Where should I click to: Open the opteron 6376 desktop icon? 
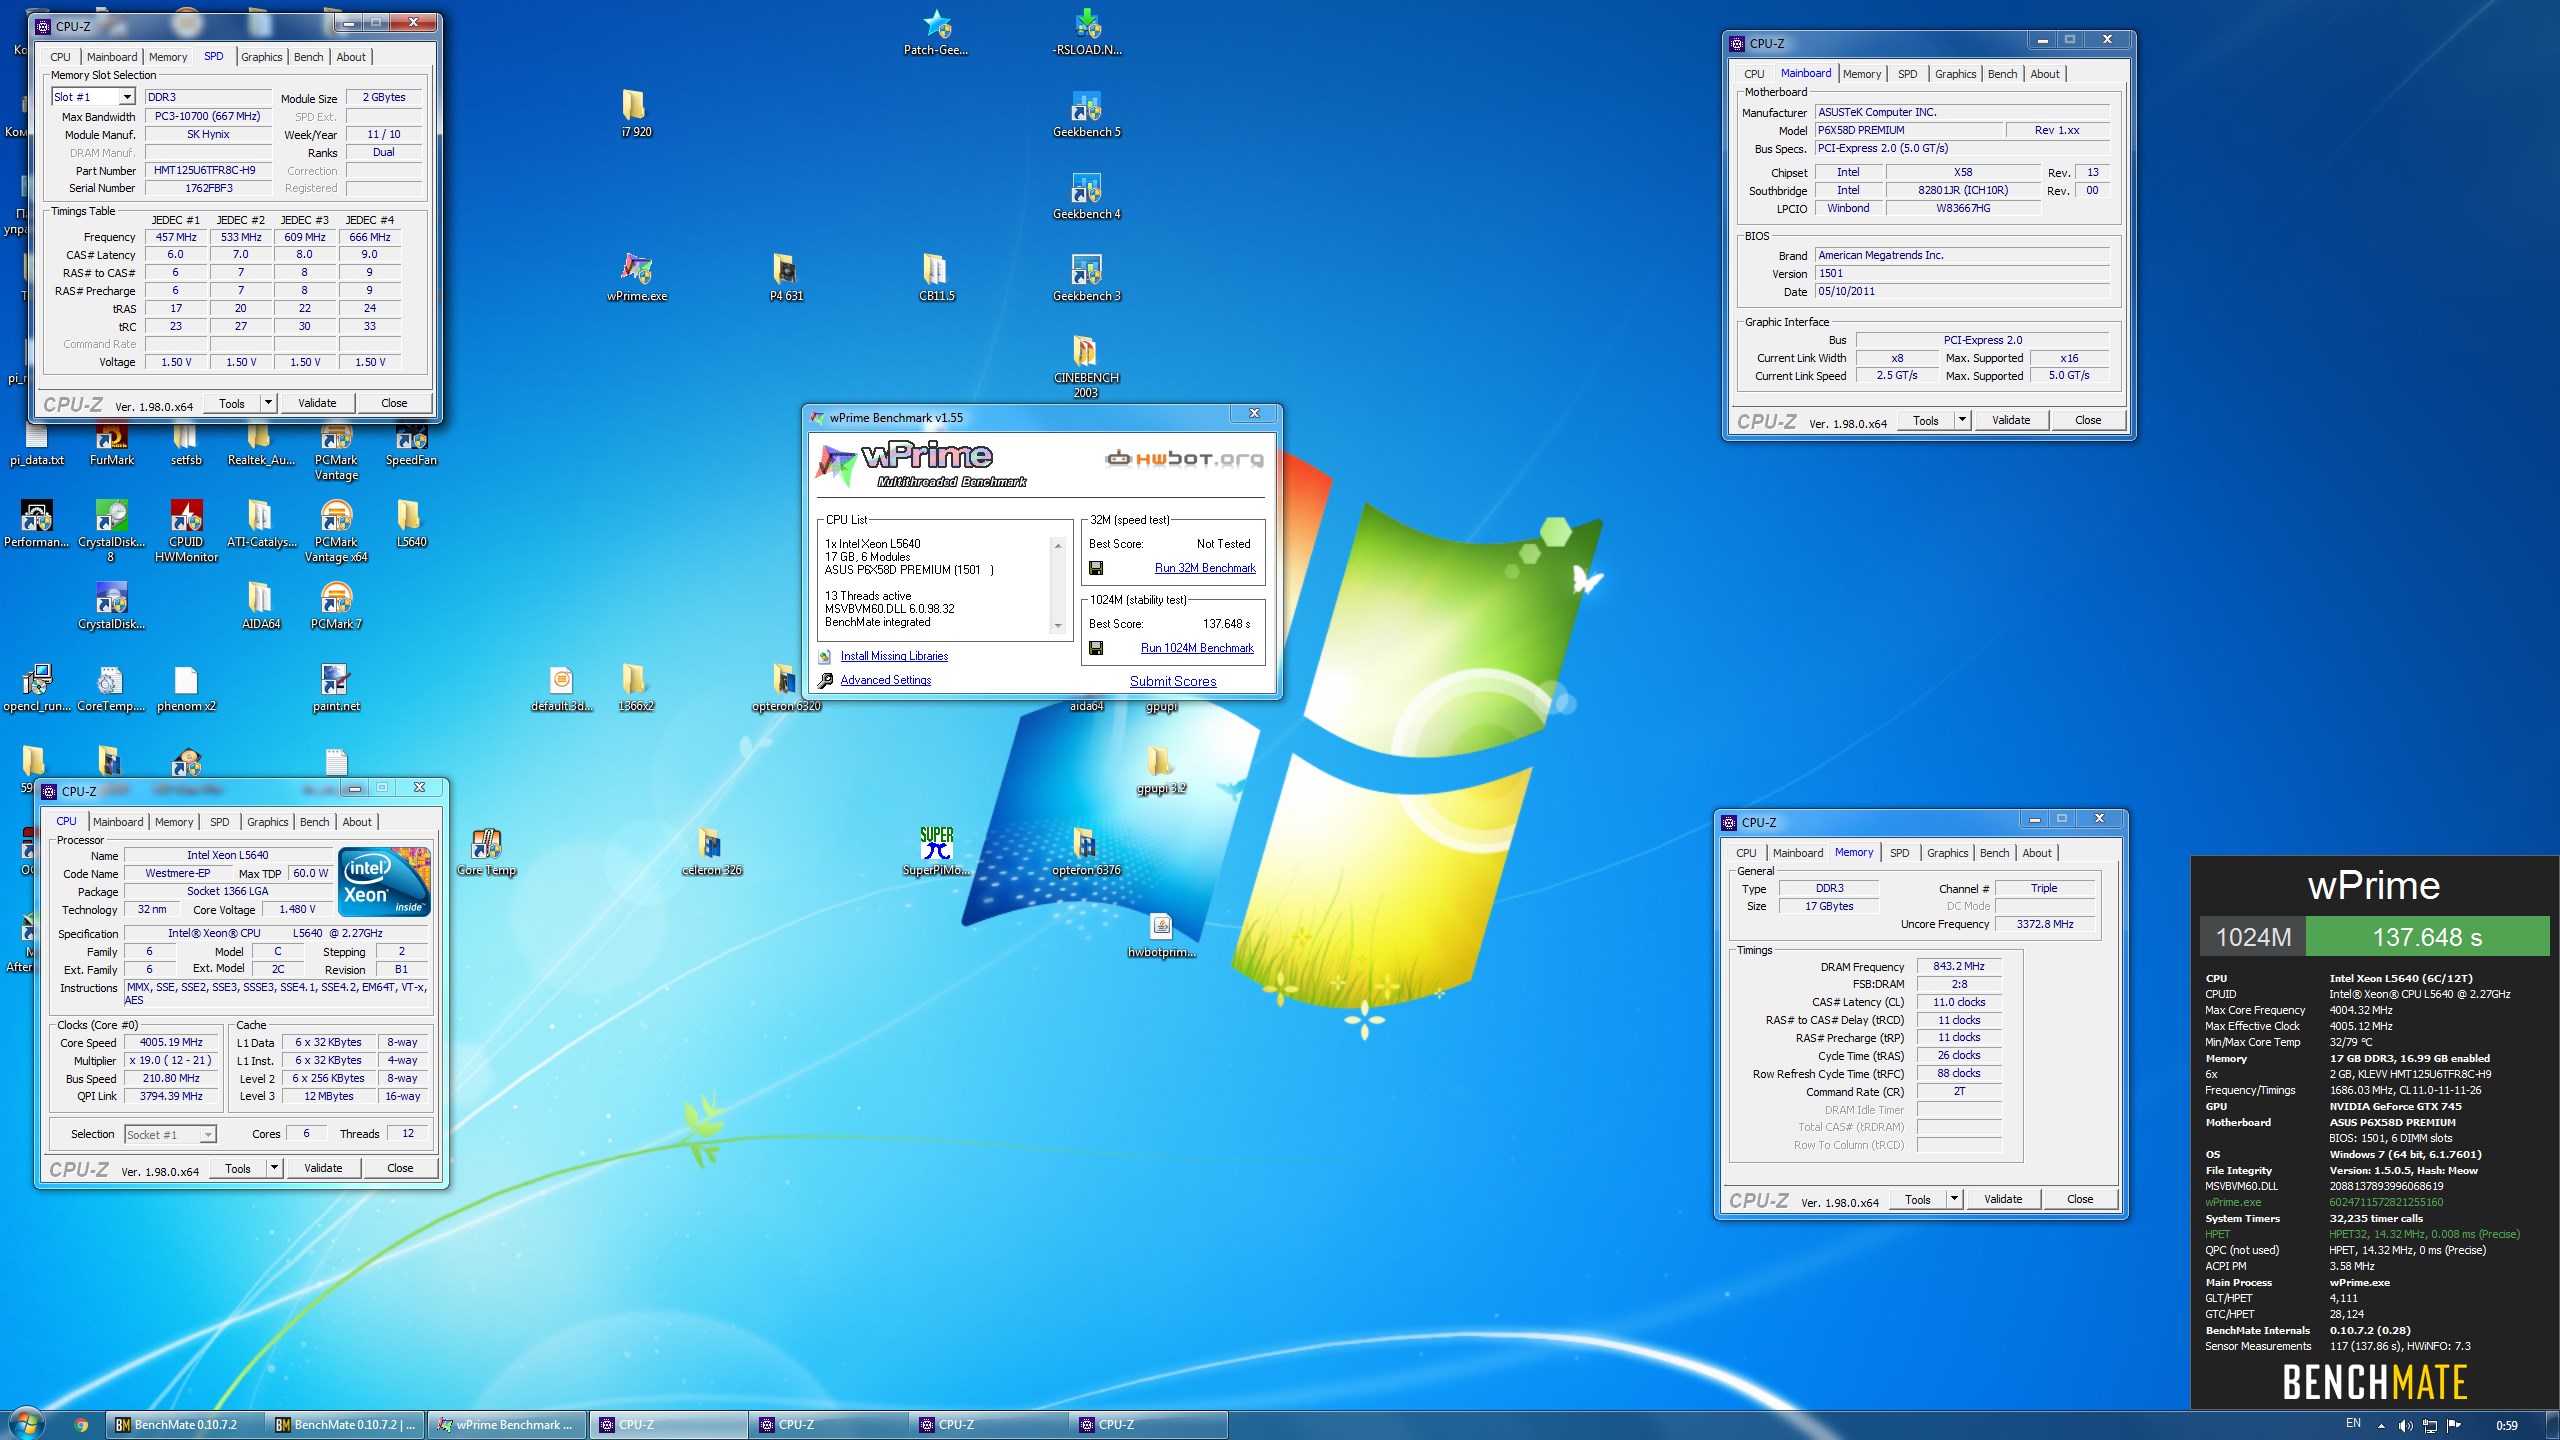[1086, 851]
